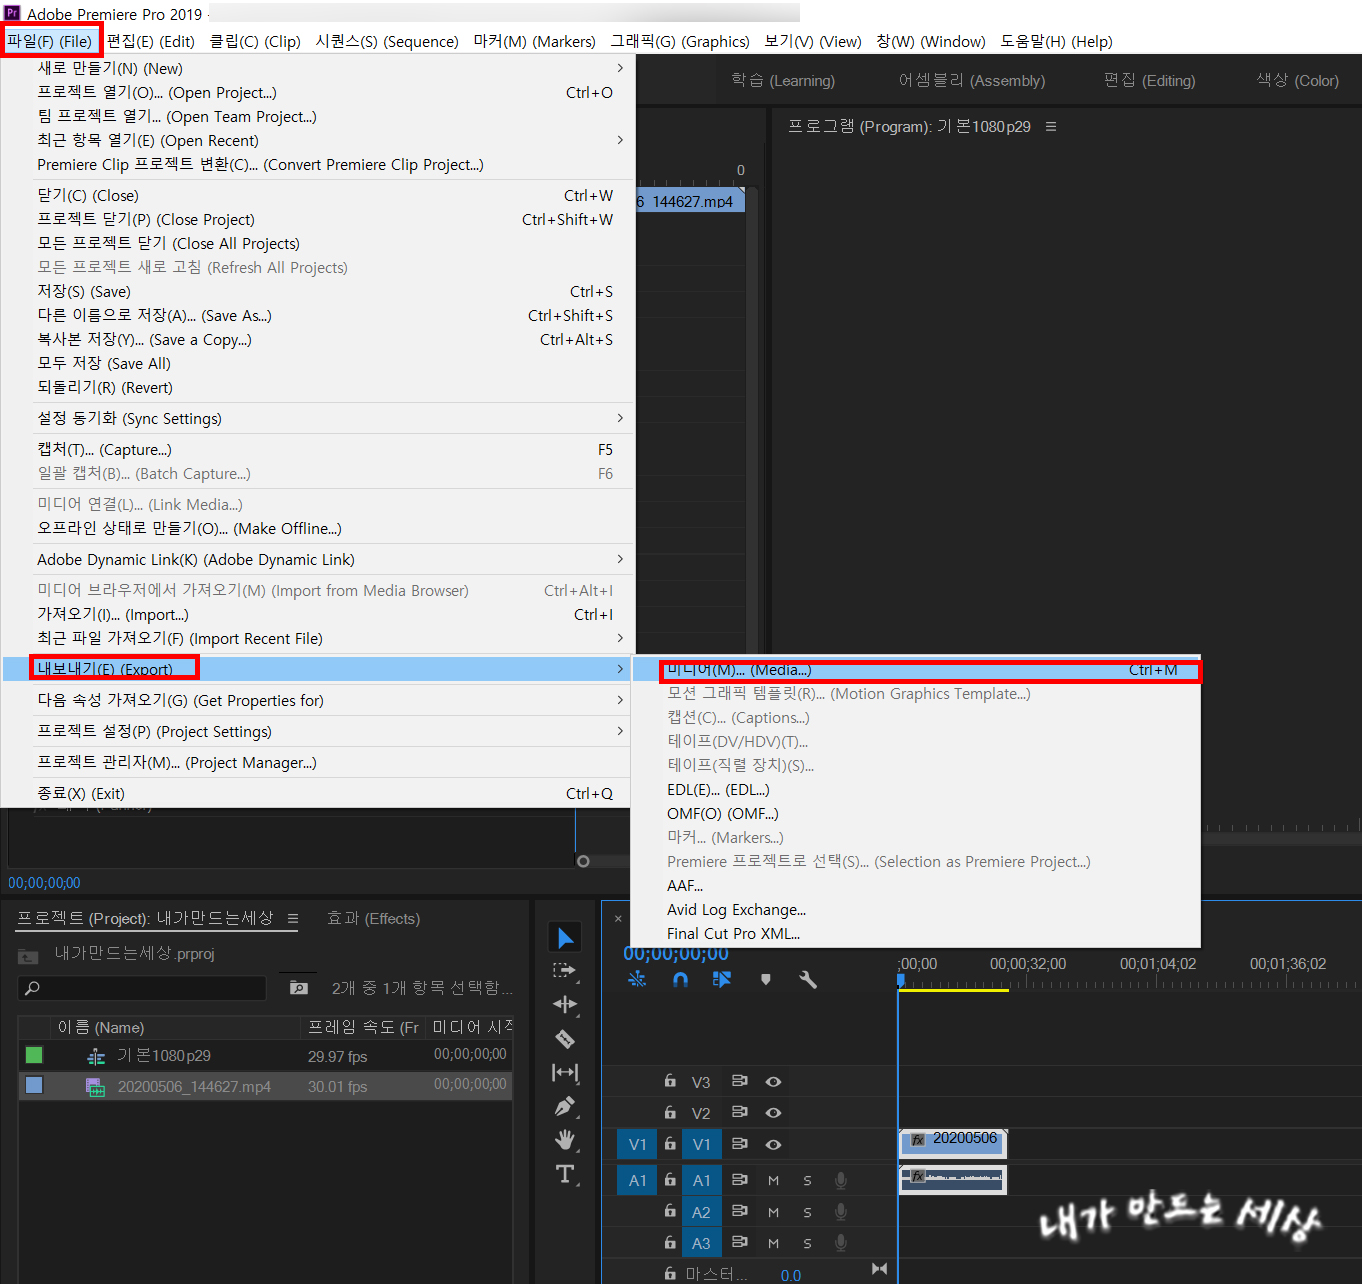Click sync lock icon on A2 track
The width and height of the screenshot is (1362, 1284).
point(740,1211)
